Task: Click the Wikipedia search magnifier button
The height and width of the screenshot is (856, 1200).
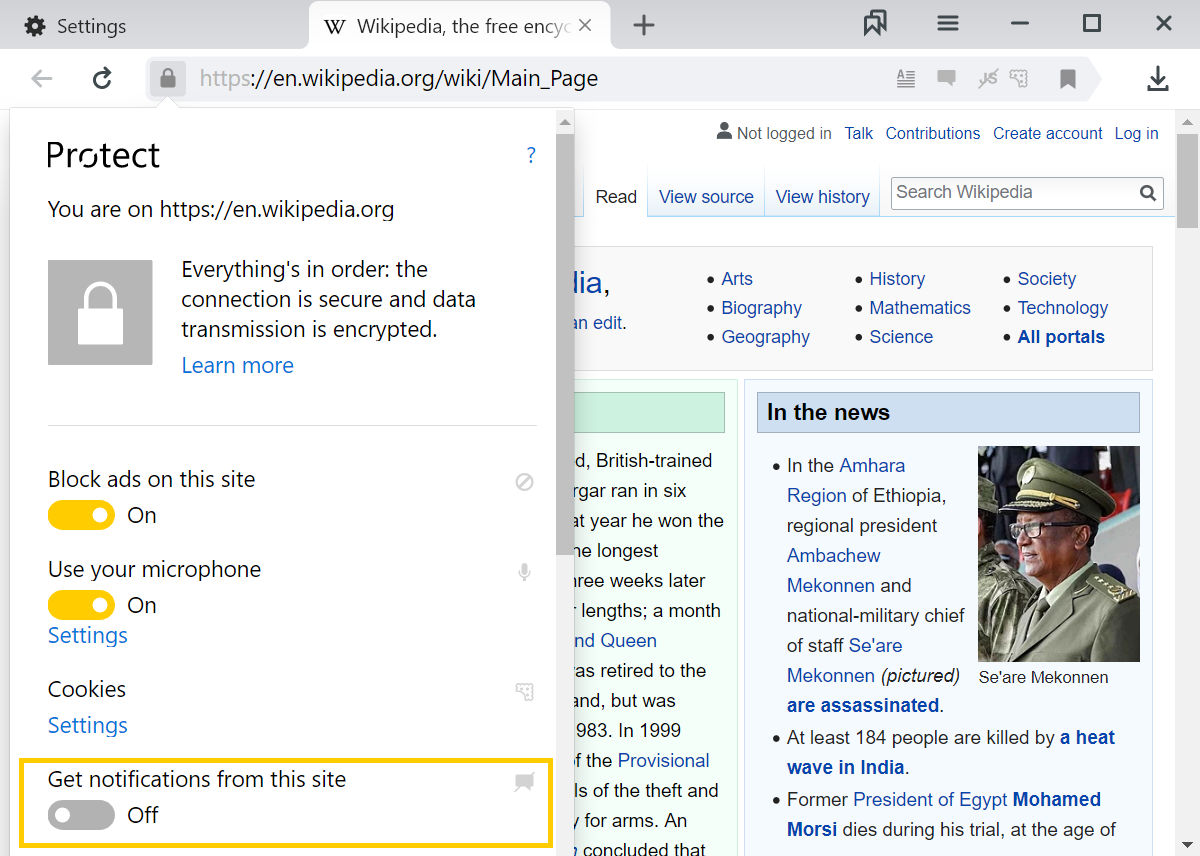Action: coord(1148,193)
